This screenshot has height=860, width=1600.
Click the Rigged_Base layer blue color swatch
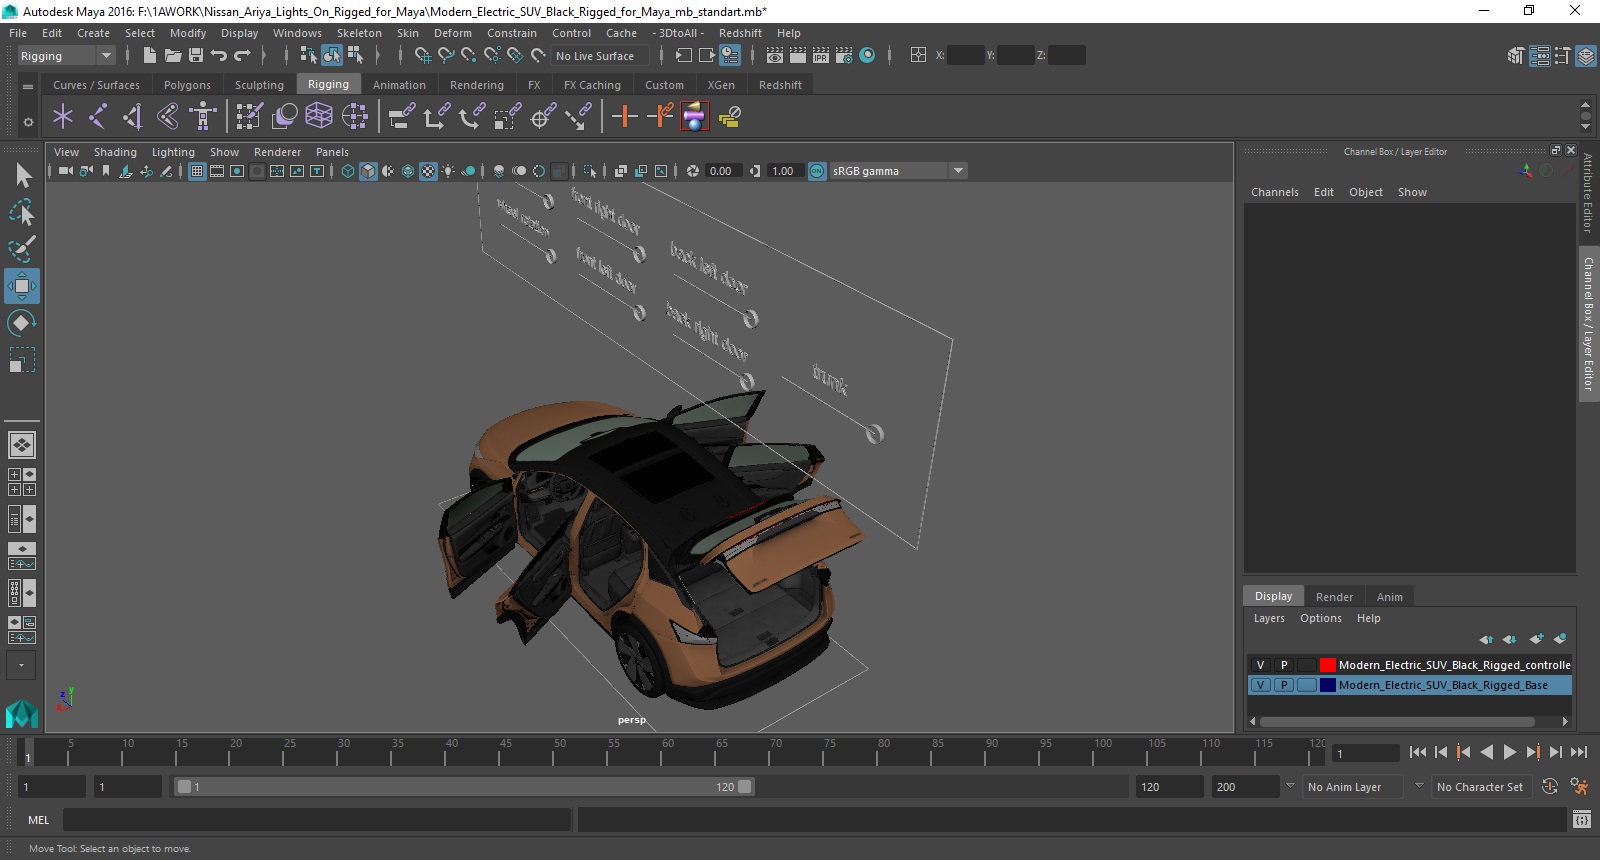pyautogui.click(x=1327, y=685)
